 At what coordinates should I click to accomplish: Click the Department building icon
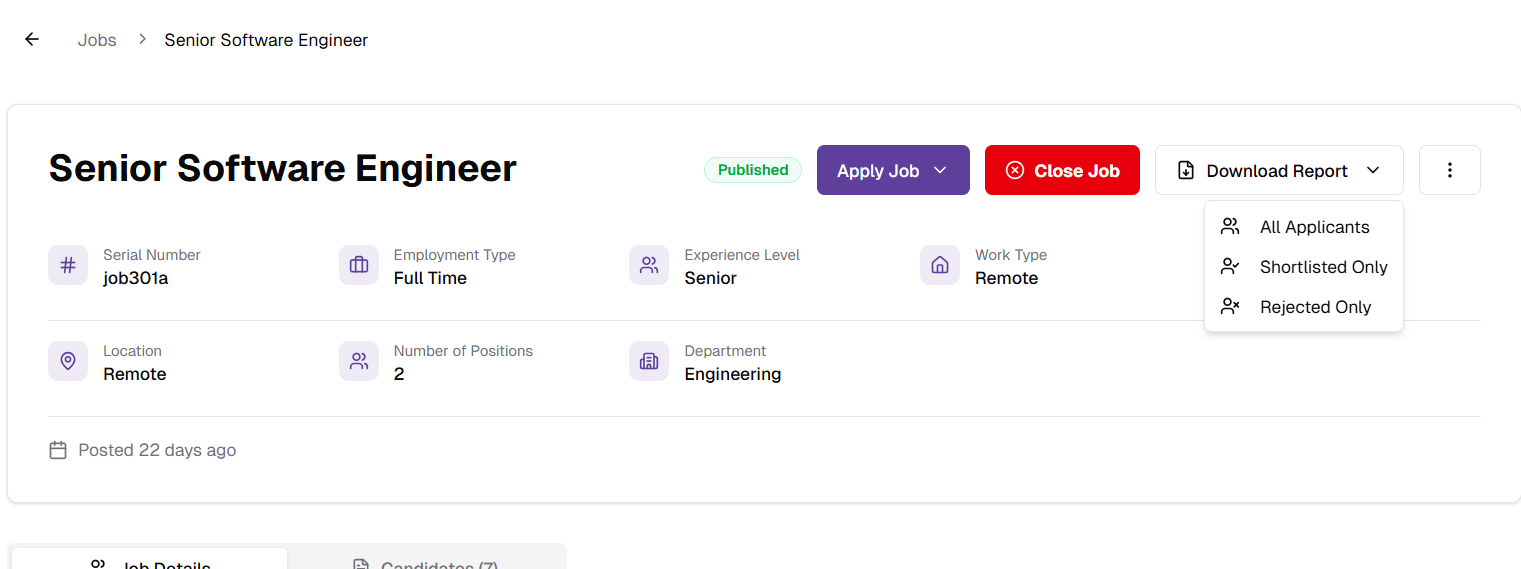(x=649, y=362)
